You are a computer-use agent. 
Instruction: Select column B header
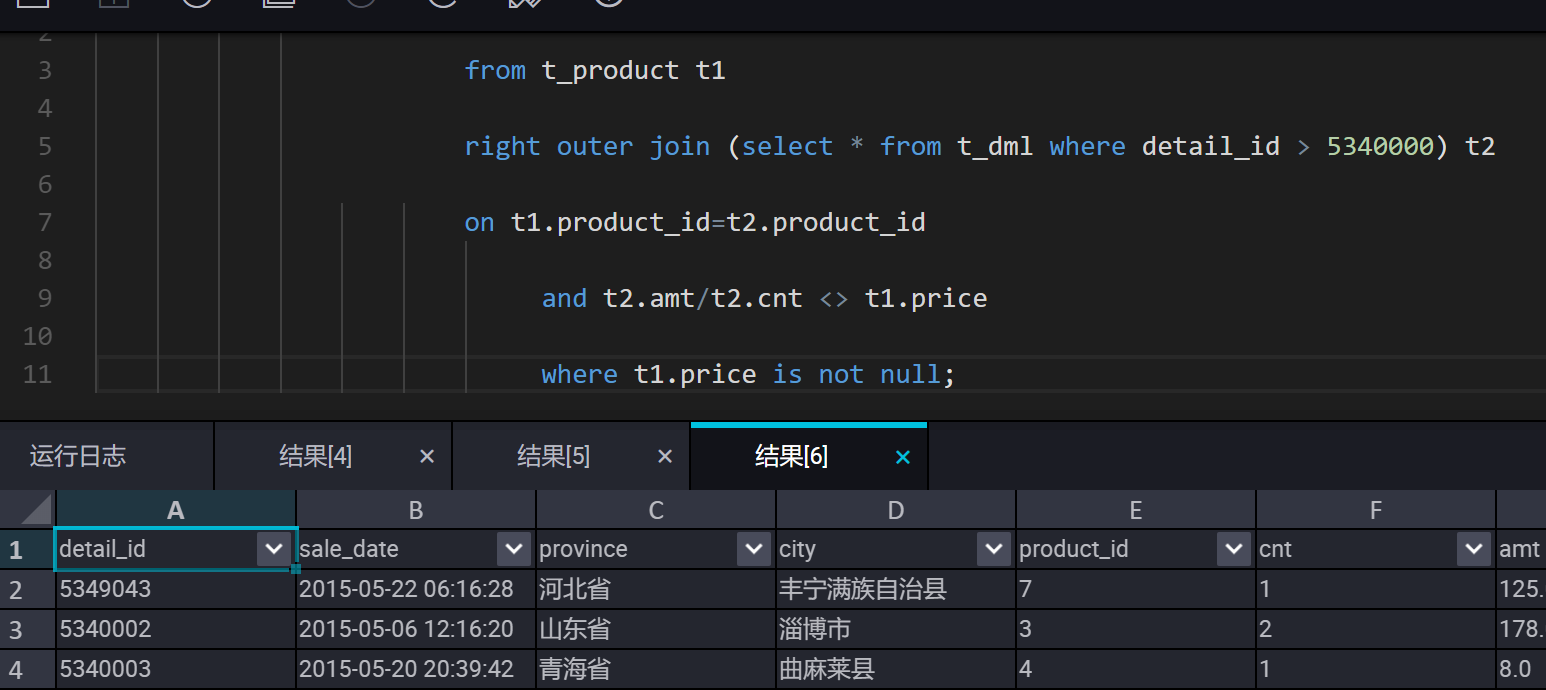click(x=416, y=510)
